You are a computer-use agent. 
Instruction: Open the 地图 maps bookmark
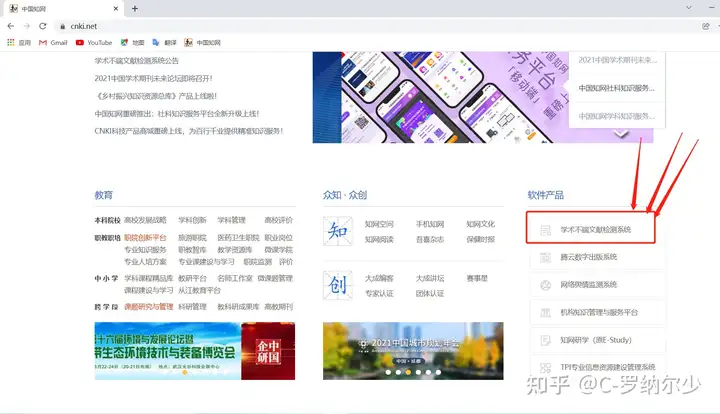pos(132,43)
